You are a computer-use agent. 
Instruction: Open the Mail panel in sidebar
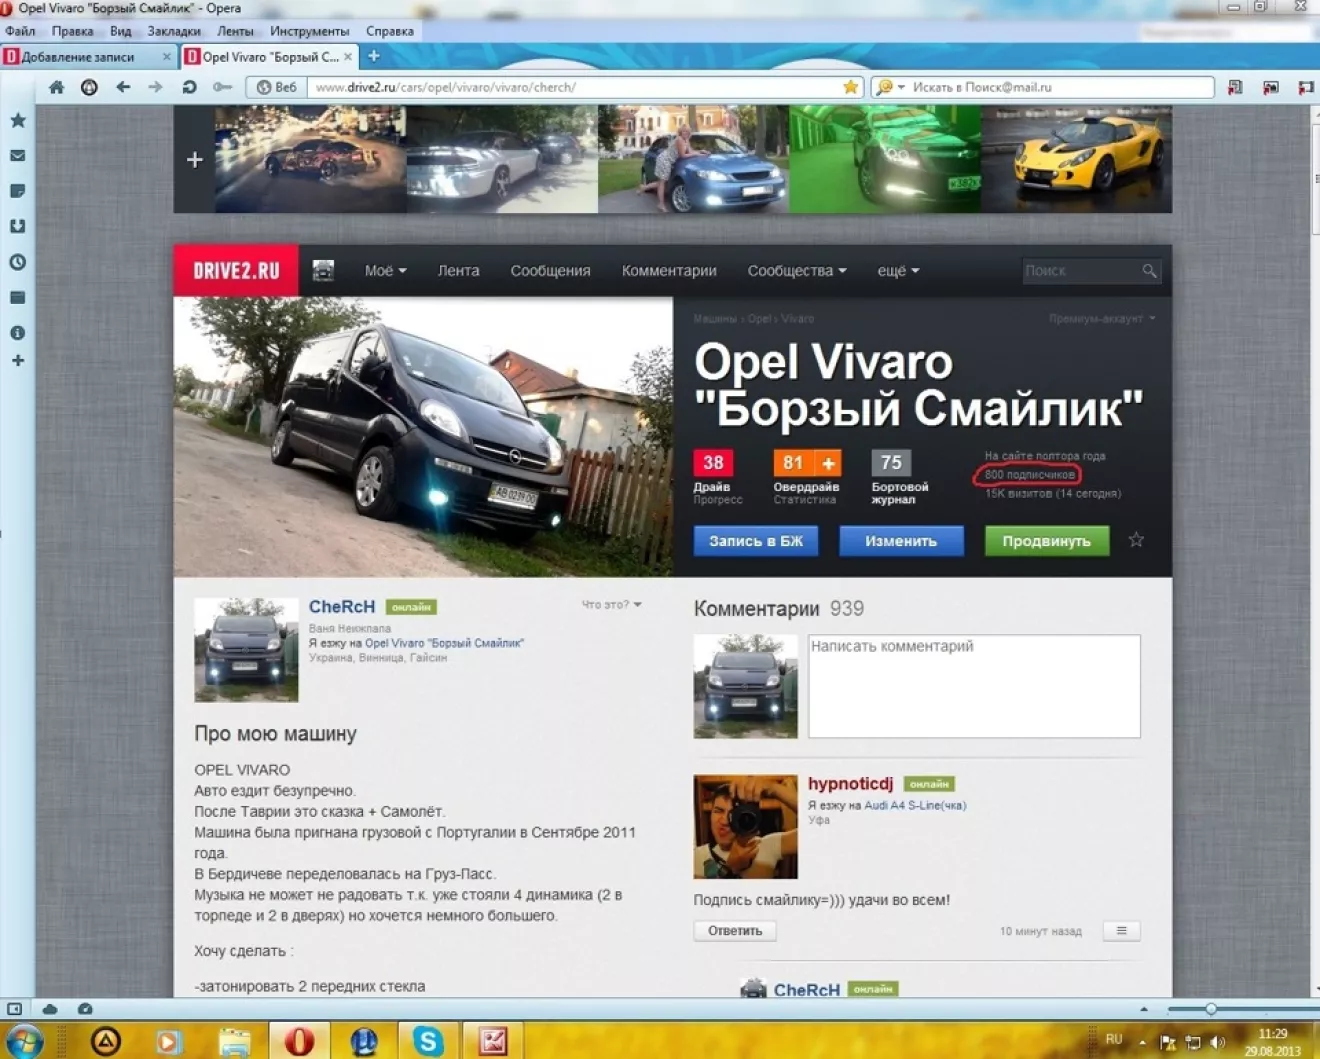18,155
